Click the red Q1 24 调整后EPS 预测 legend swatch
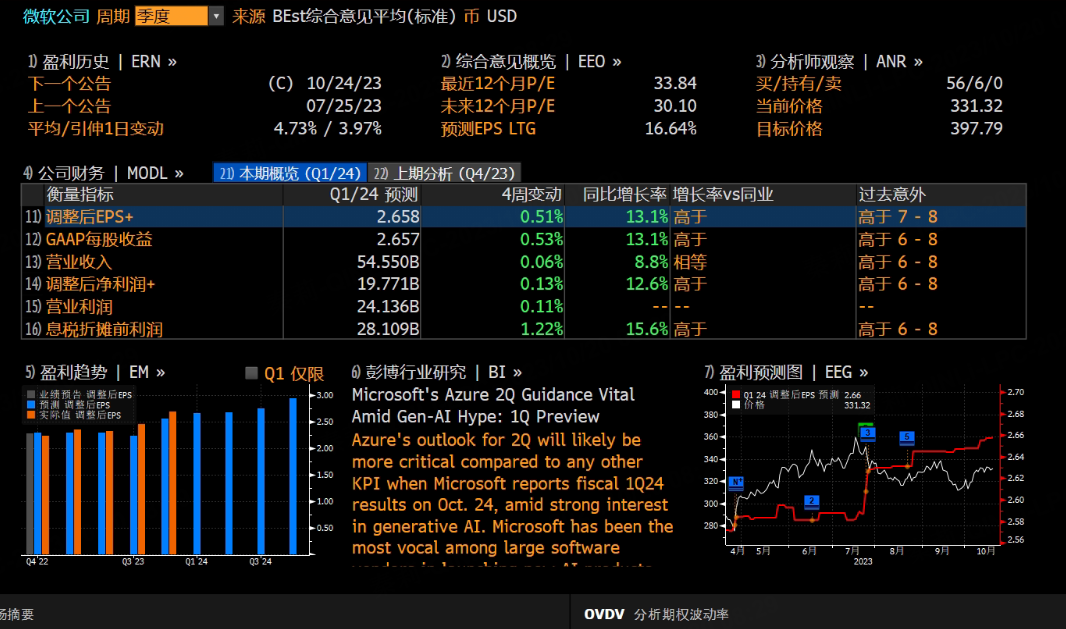The image size is (1066, 629). click(736, 394)
